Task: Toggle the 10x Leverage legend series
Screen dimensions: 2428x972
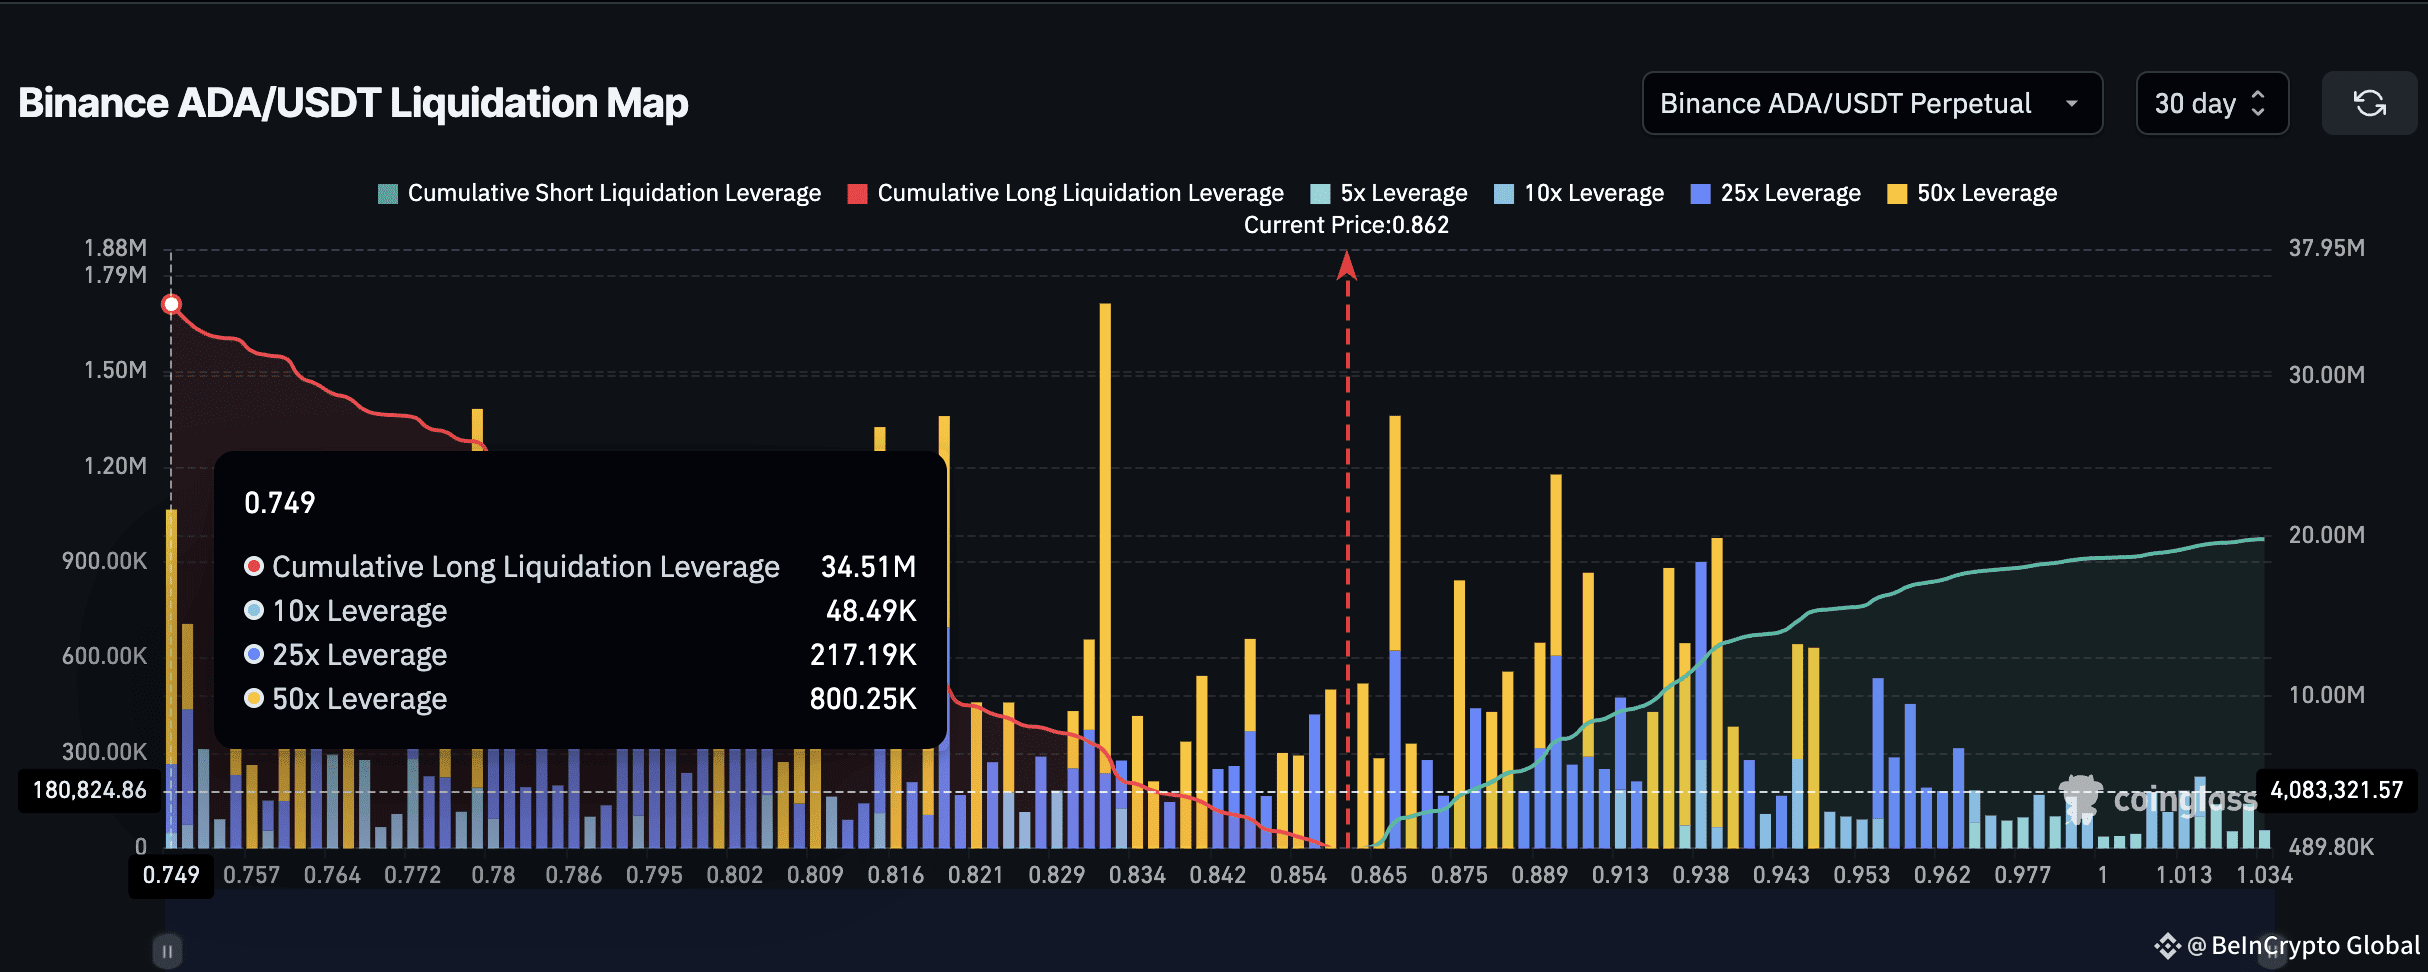Action: [1579, 193]
